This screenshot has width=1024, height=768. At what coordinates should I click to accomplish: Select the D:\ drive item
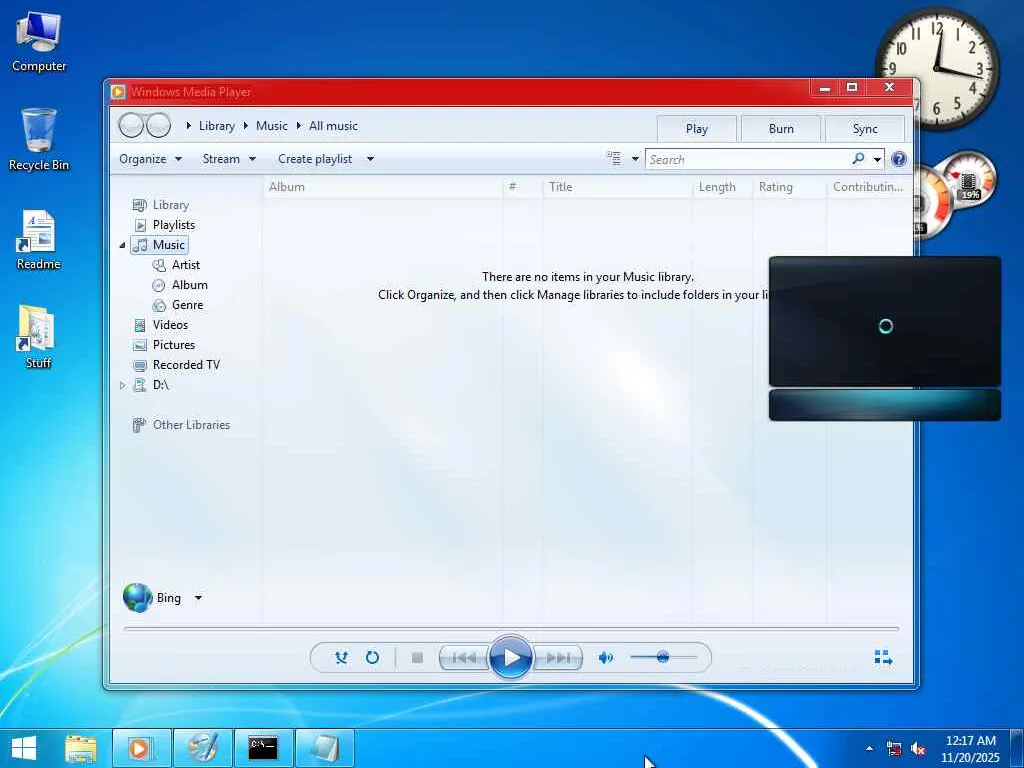point(151,385)
